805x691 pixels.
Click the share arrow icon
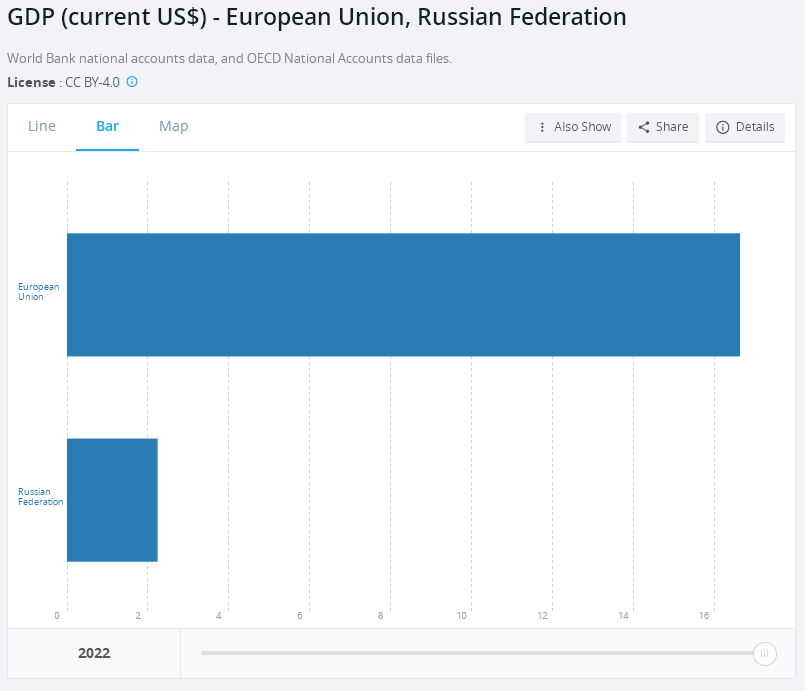(644, 128)
